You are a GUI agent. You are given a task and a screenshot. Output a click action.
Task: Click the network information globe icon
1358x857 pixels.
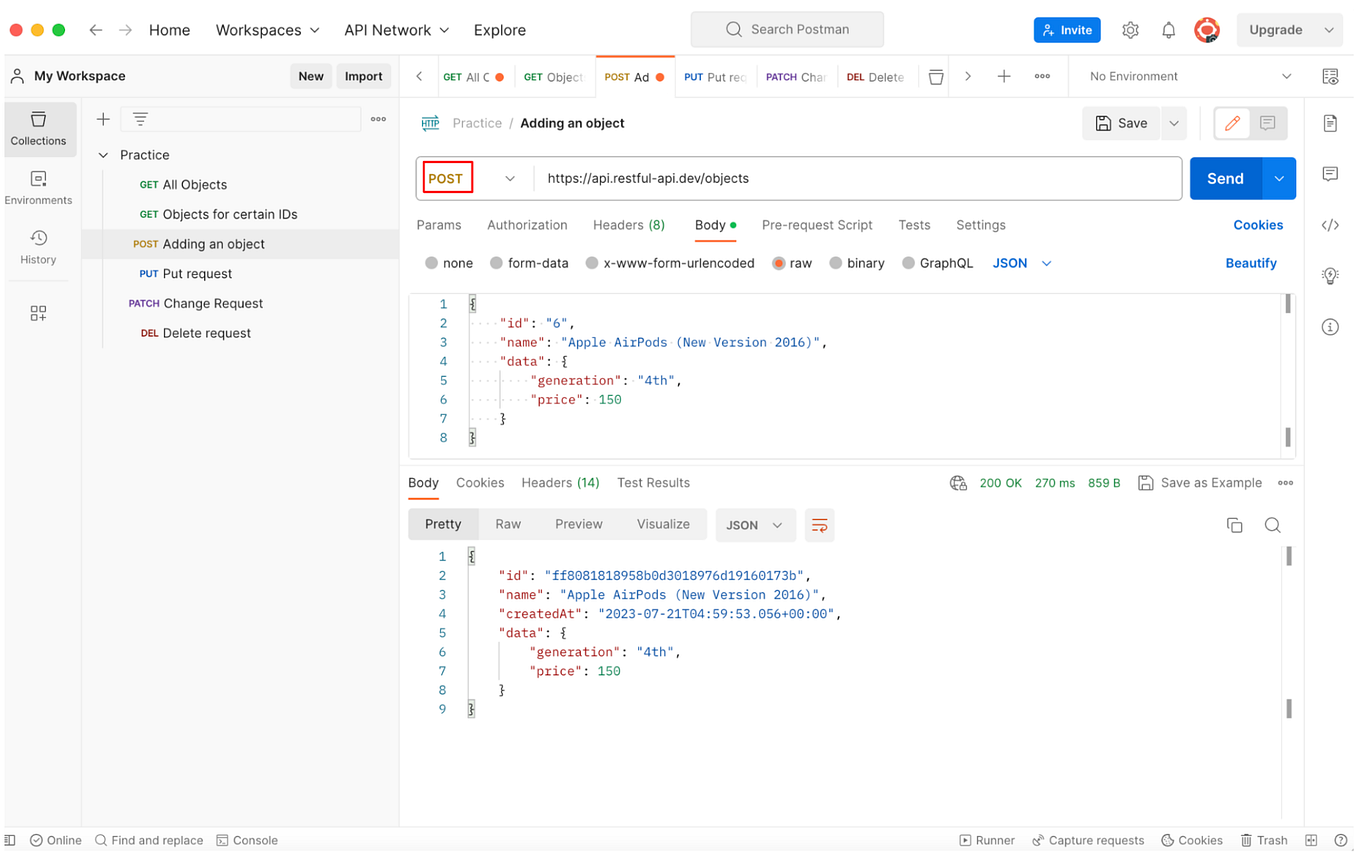(958, 483)
